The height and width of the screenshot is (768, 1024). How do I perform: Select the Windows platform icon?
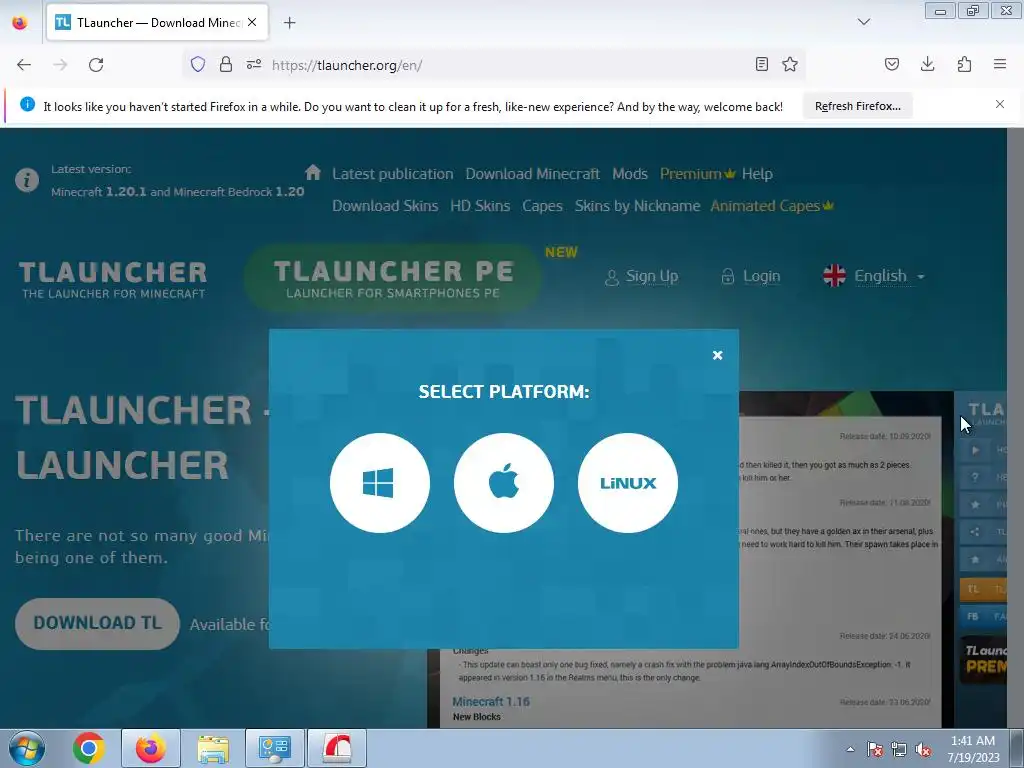(379, 483)
